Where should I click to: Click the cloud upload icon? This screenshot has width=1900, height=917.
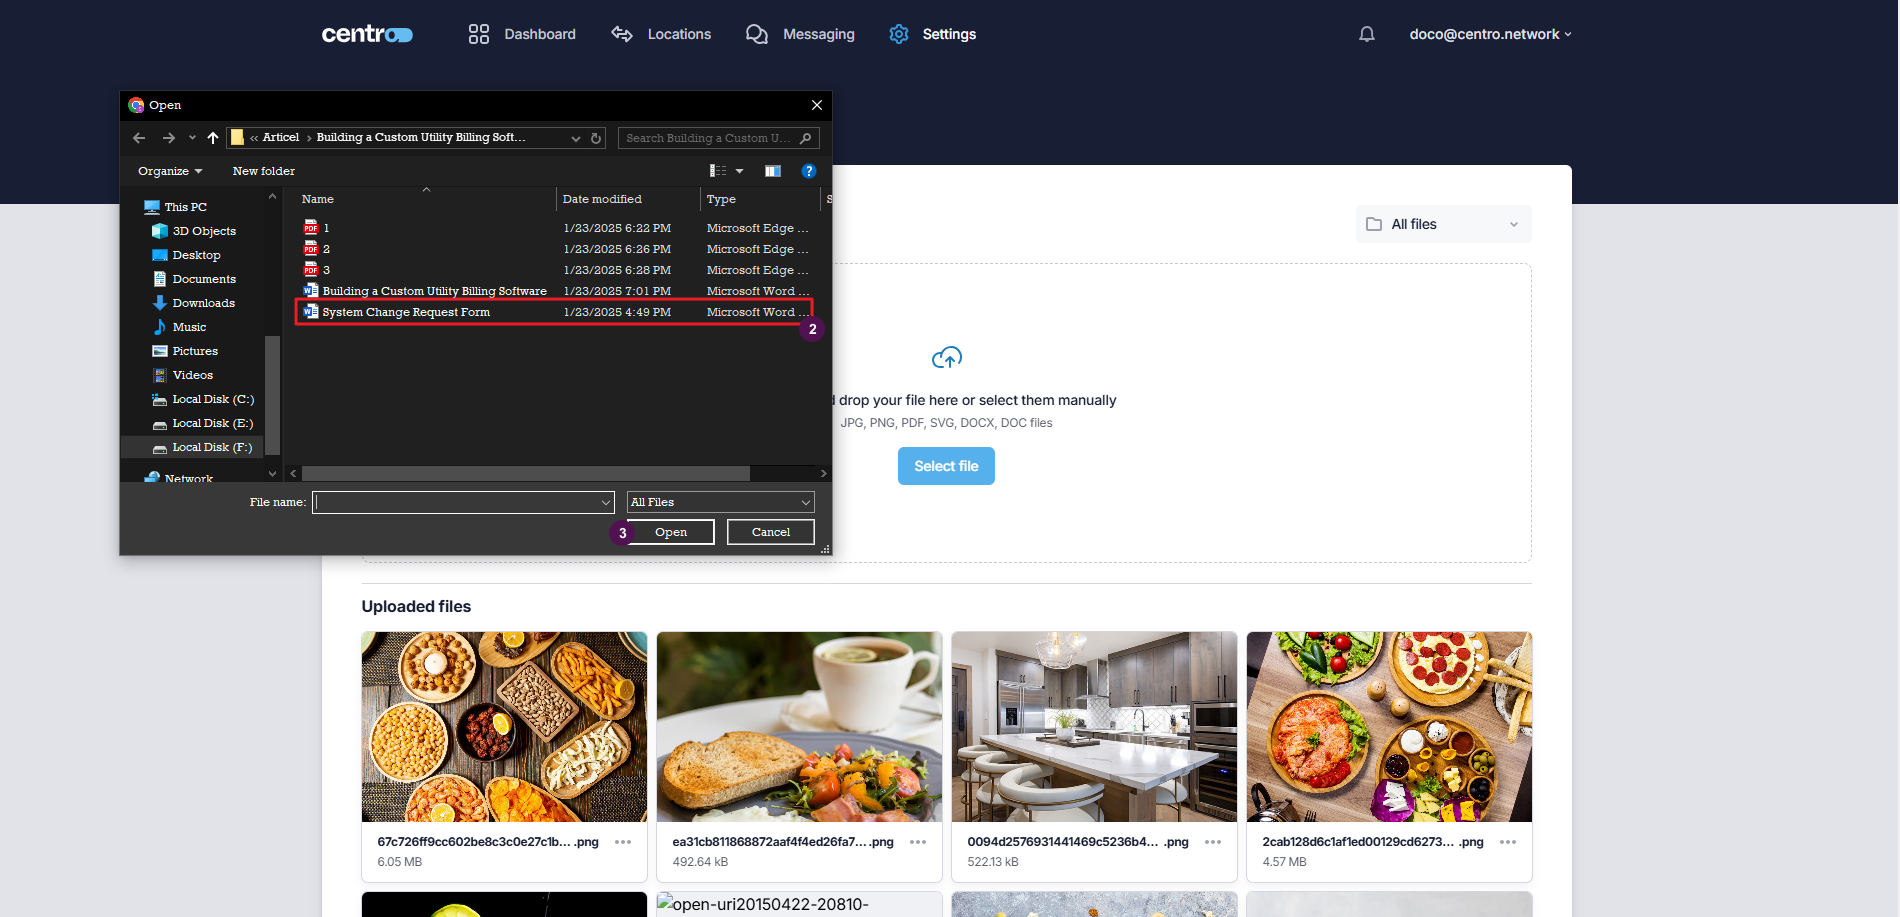946,357
